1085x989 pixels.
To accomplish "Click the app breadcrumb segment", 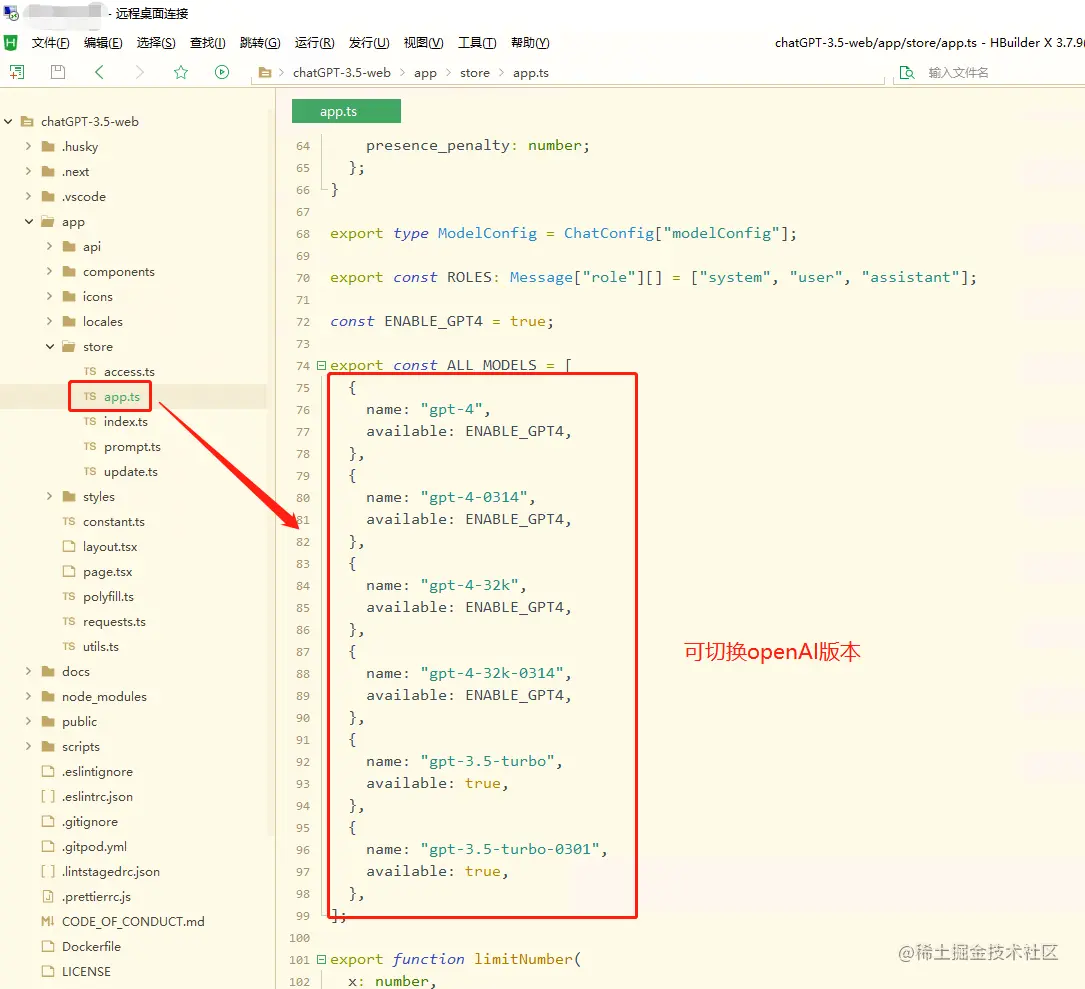I will (425, 73).
